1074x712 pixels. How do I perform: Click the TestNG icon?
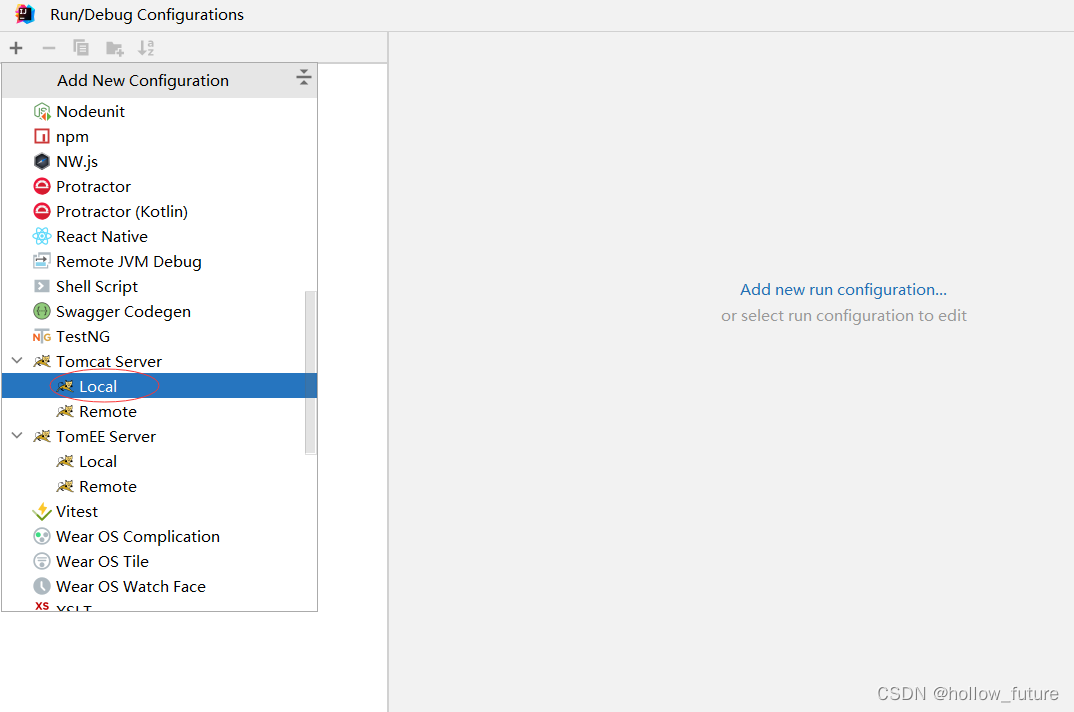[42, 336]
